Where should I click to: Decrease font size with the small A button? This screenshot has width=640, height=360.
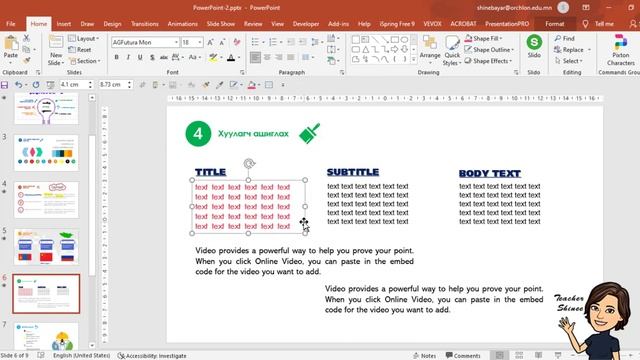222,42
